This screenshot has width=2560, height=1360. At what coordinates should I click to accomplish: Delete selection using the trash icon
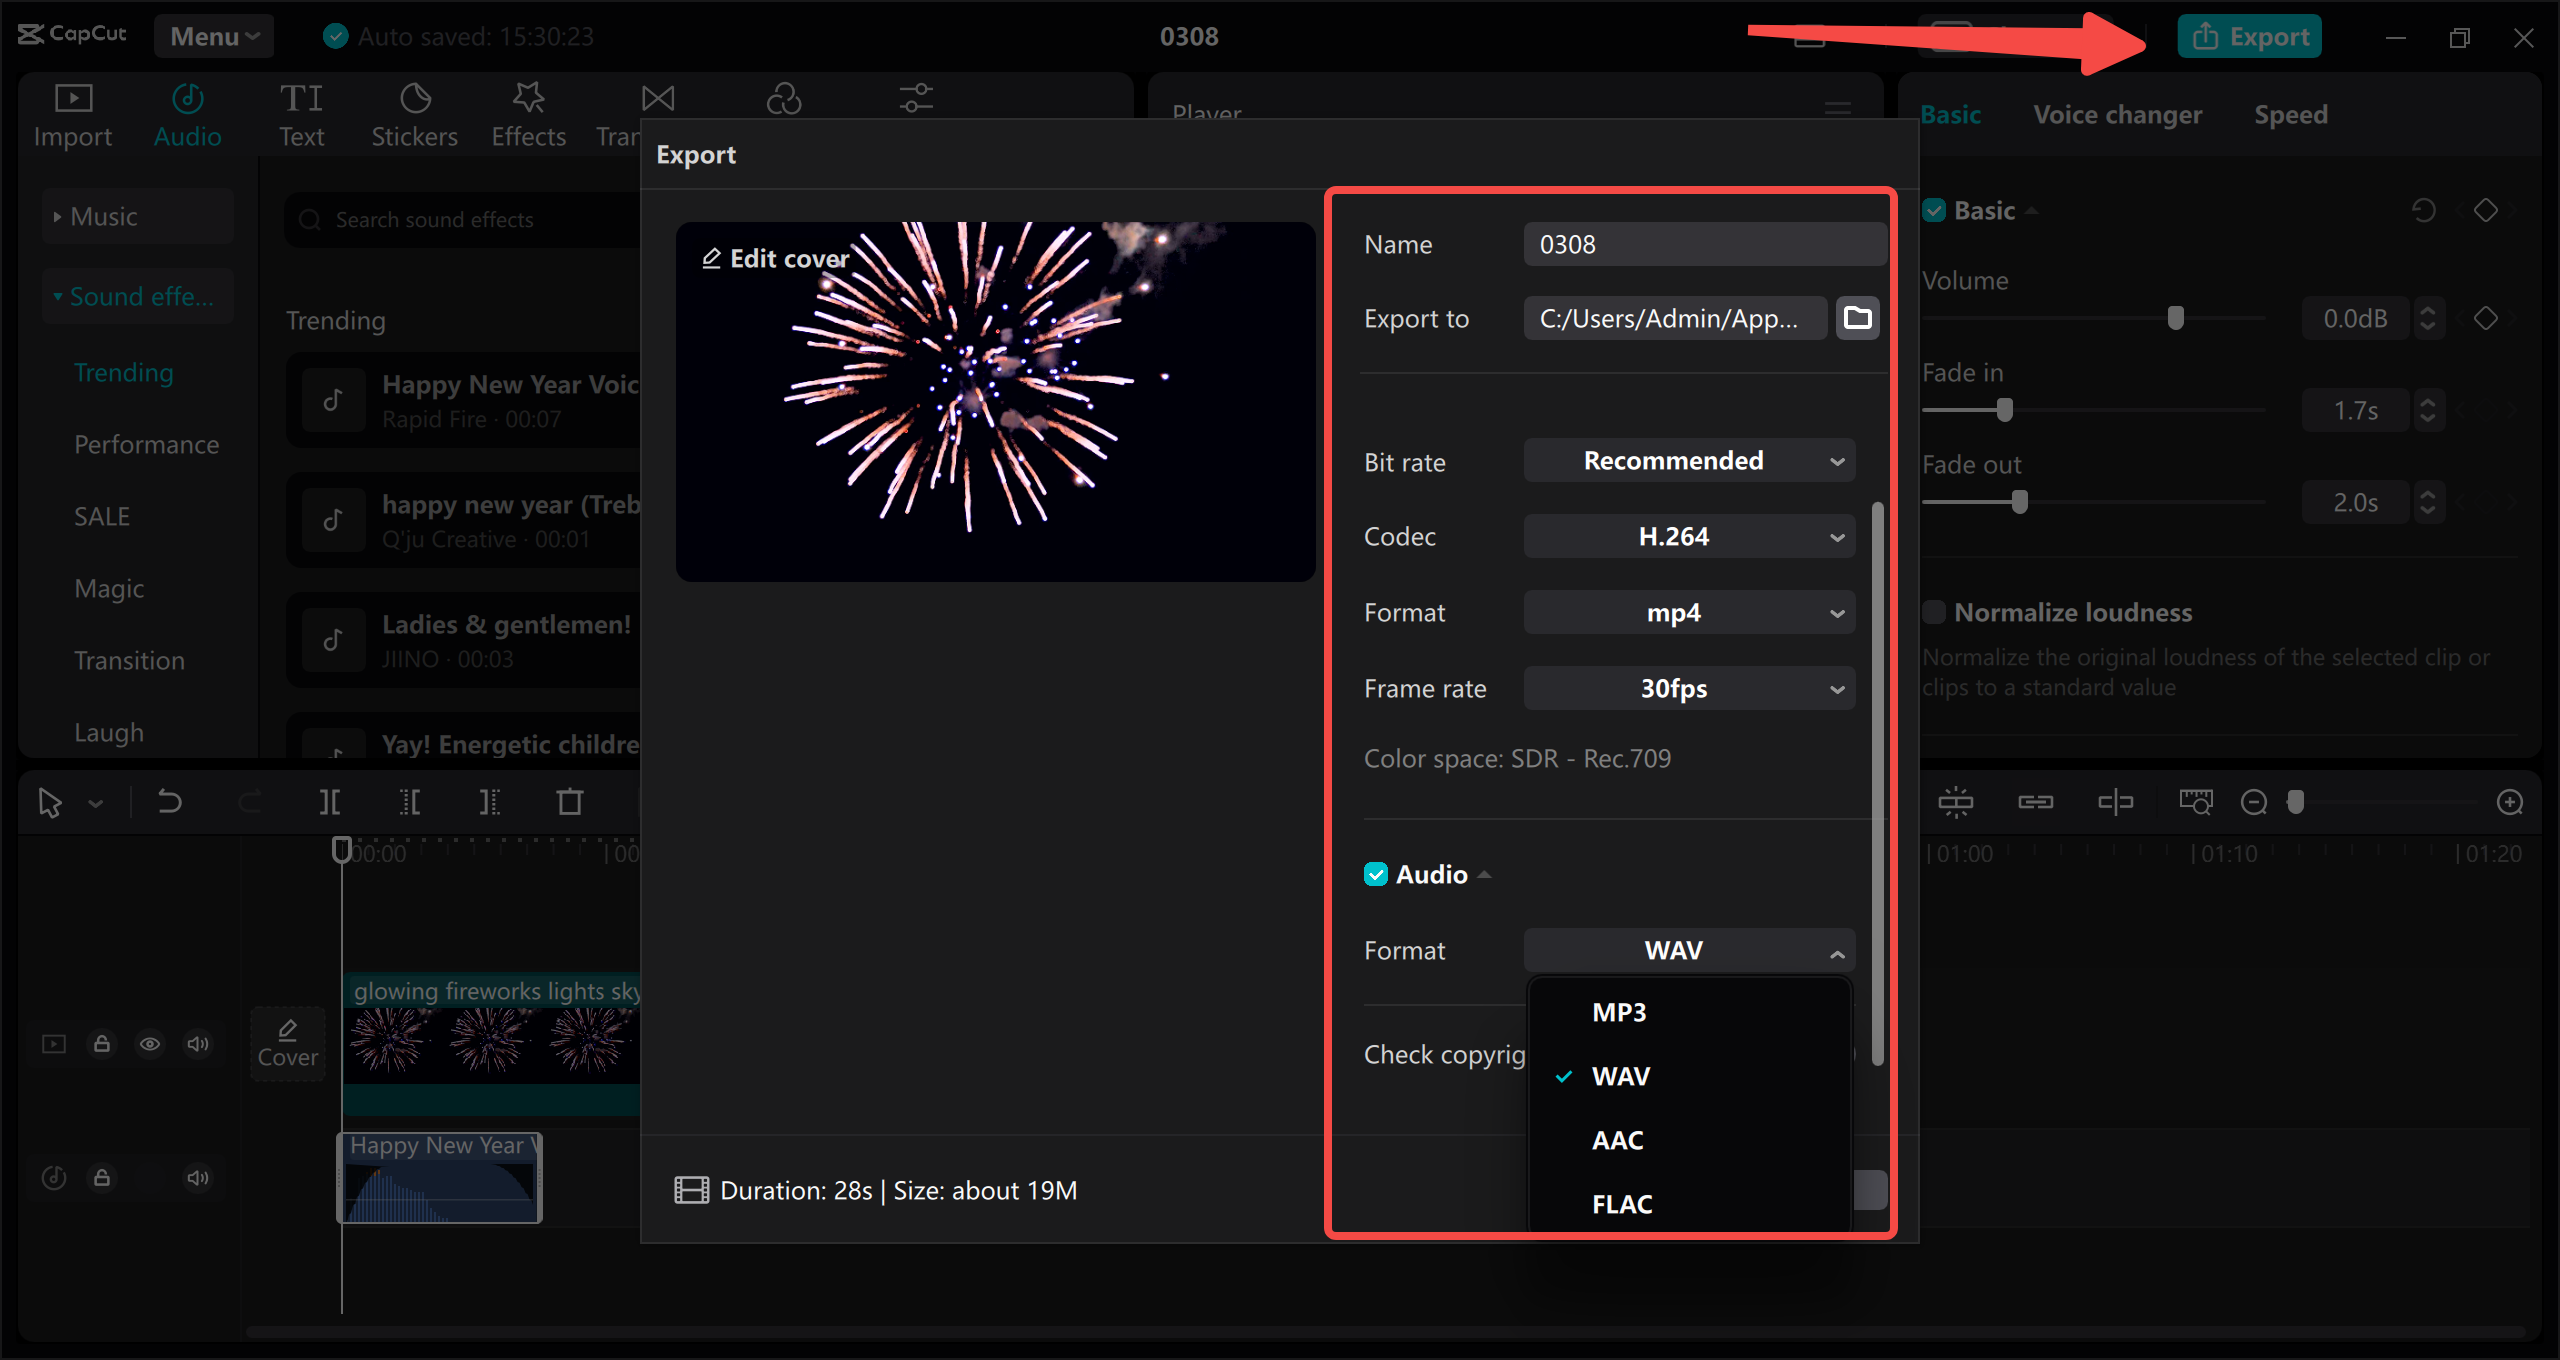[569, 801]
